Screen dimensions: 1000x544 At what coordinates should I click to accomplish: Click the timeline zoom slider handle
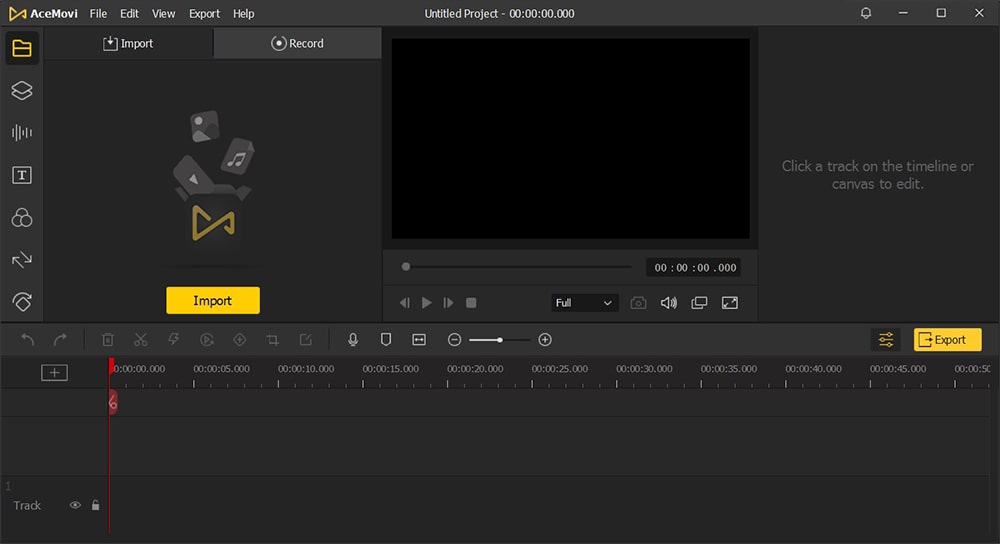[x=500, y=340]
